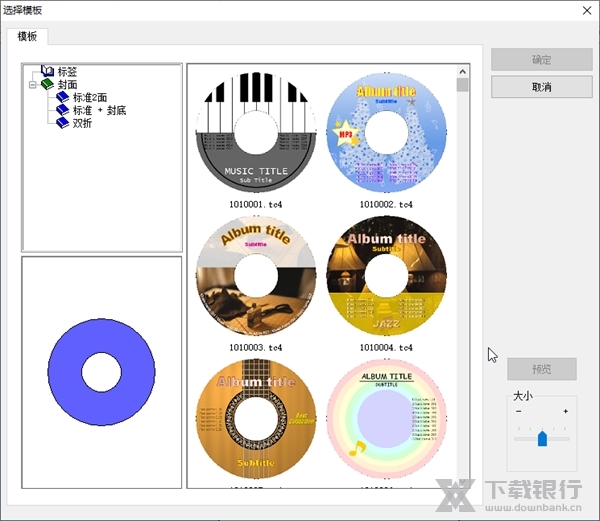Select the guitar Album title template
Image resolution: width=600 pixels, height=521 pixels.
coord(256,418)
